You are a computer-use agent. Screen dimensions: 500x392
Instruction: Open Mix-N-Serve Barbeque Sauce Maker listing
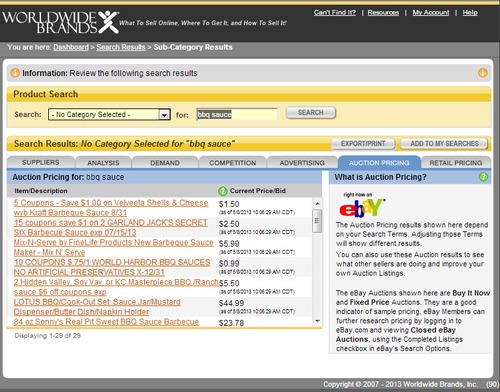pyautogui.click(x=113, y=247)
